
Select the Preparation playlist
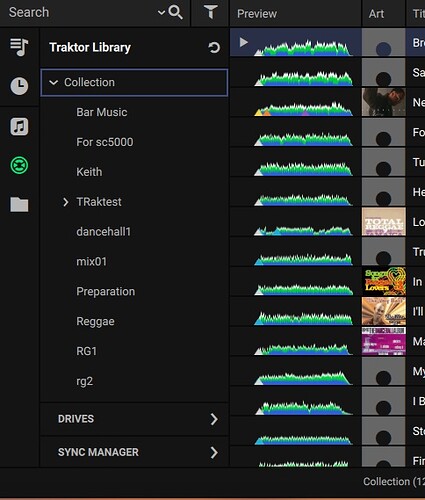pyautogui.click(x=106, y=292)
